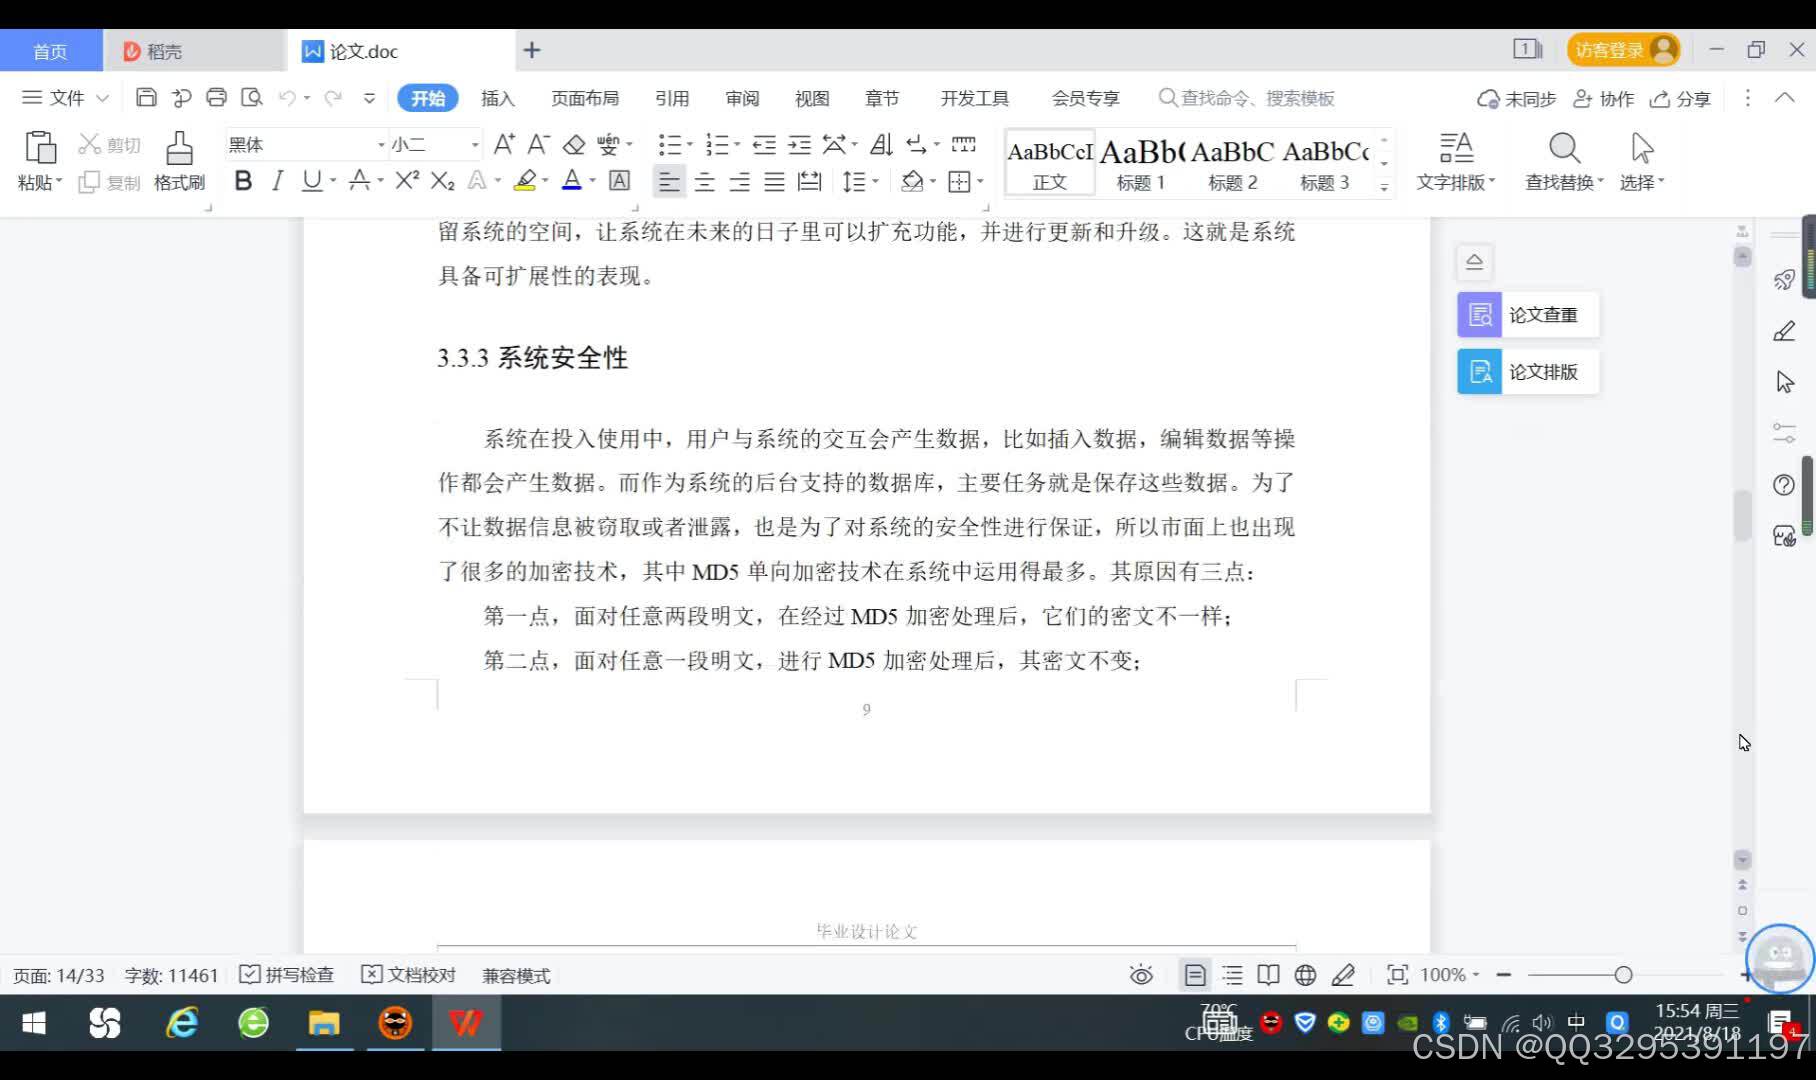
Task: Open the font size dropdown
Action: 475,145
